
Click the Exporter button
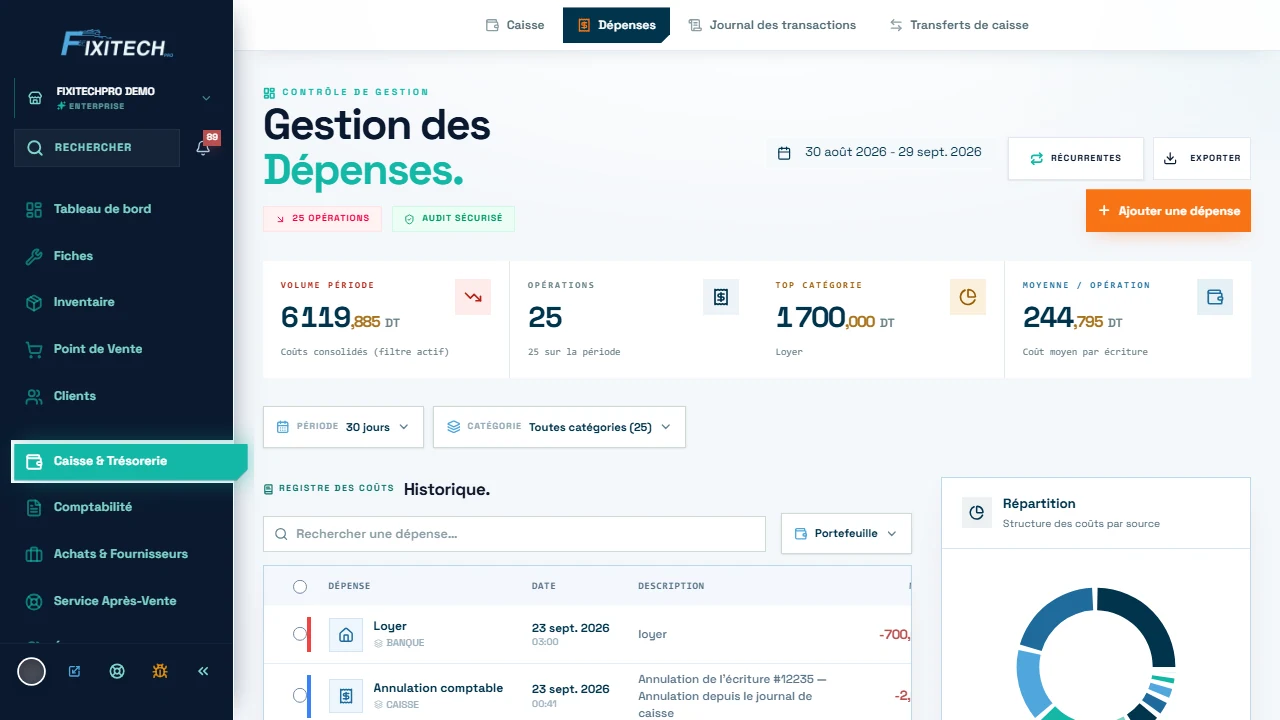point(1202,158)
